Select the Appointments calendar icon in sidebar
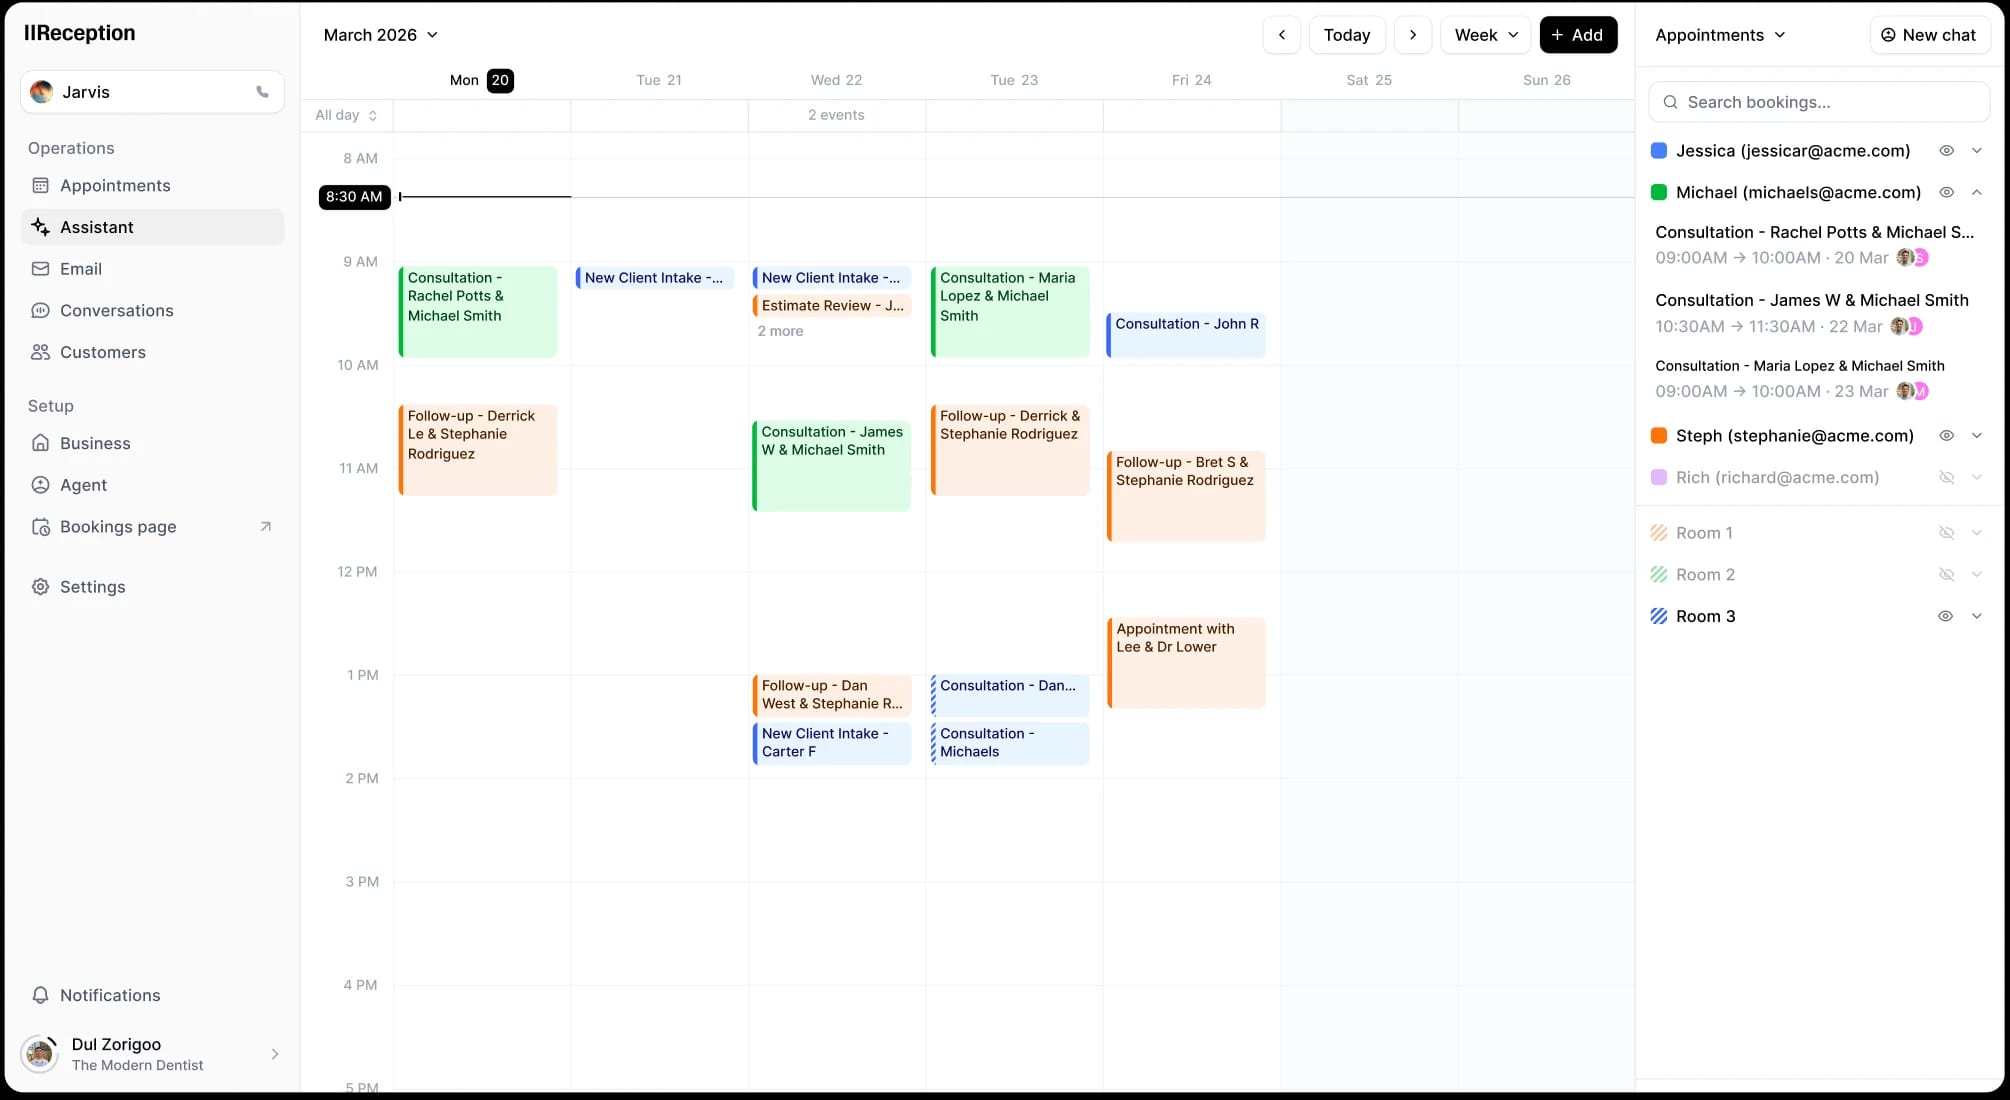The image size is (2010, 1100). click(41, 185)
